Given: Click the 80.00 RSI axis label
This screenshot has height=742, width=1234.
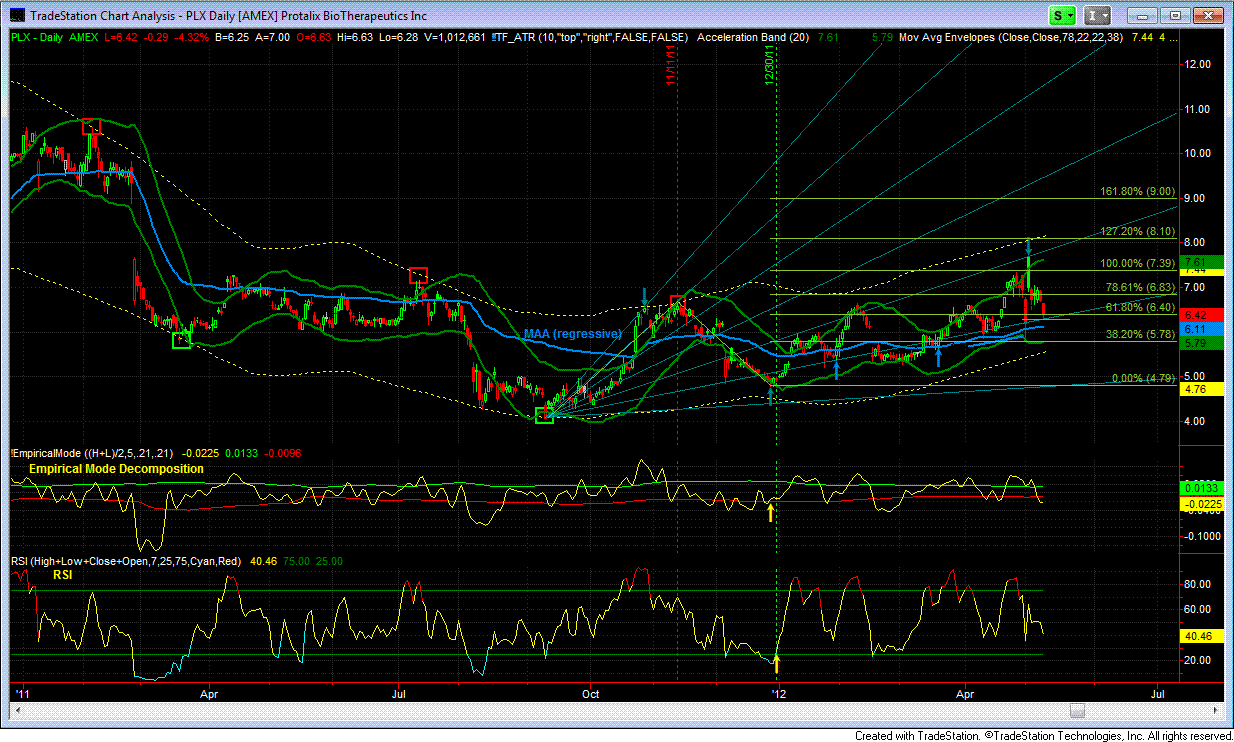Looking at the screenshot, I should [x=1198, y=584].
